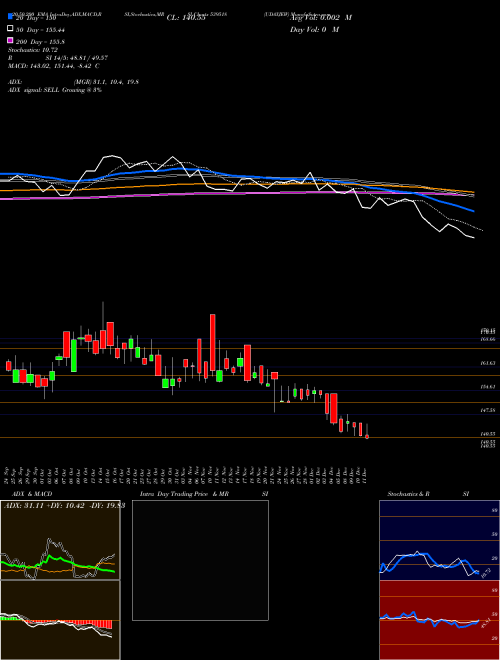The image size is (500, 660).
Task: Open the red RSI chart panel
Action: pos(439,620)
